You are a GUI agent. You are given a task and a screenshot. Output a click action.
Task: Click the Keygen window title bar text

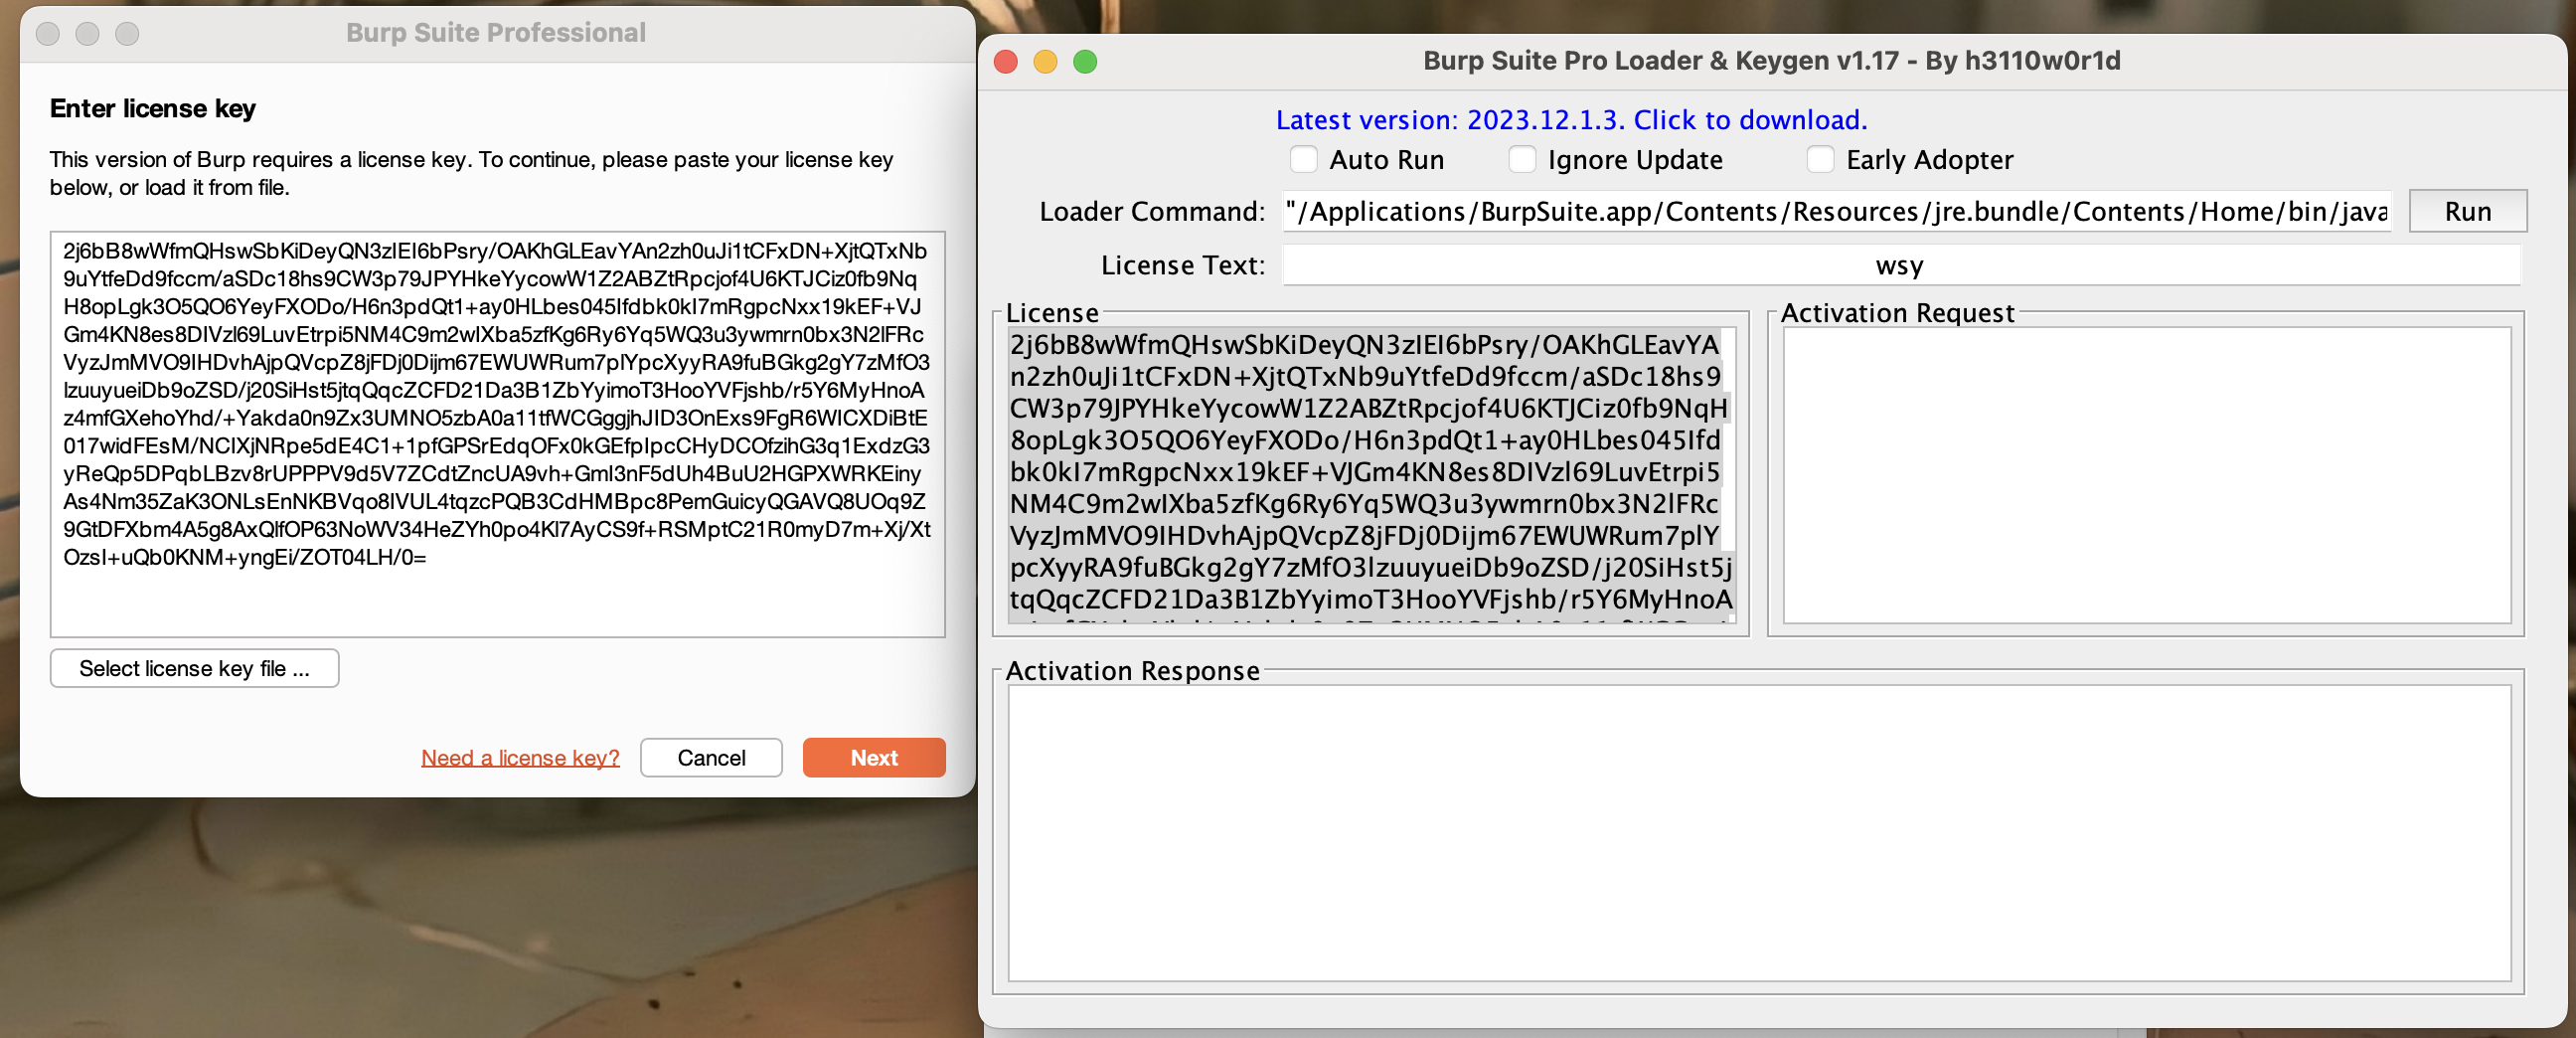(1771, 61)
